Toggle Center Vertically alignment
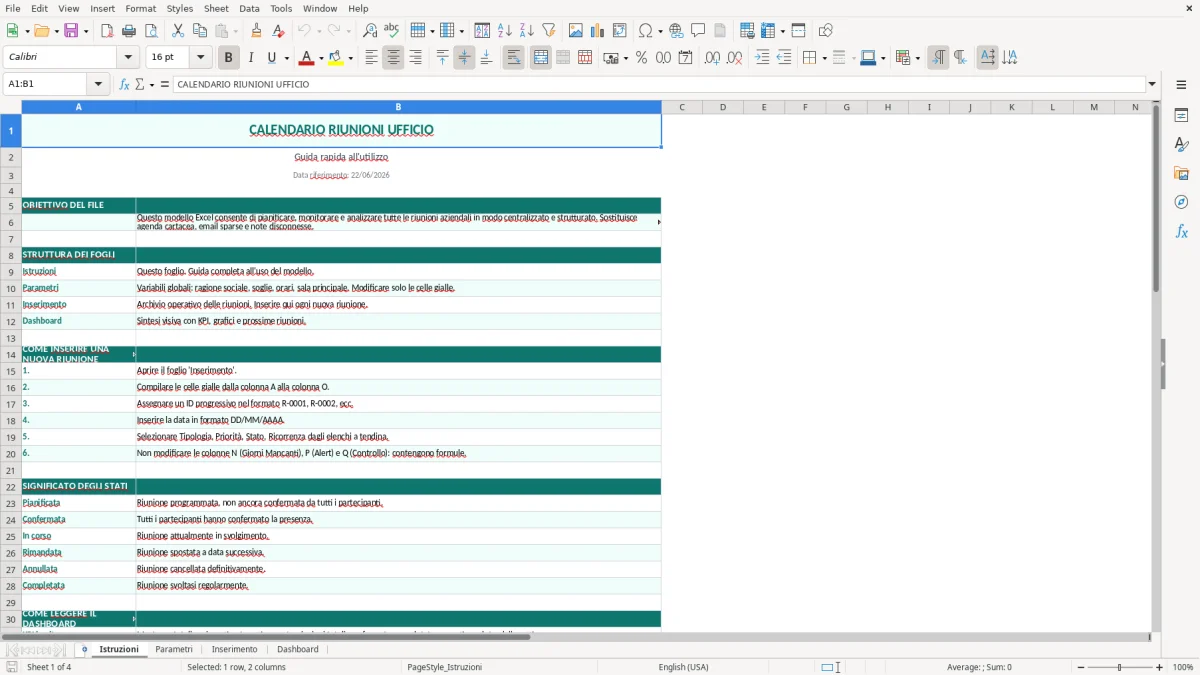 (x=464, y=58)
